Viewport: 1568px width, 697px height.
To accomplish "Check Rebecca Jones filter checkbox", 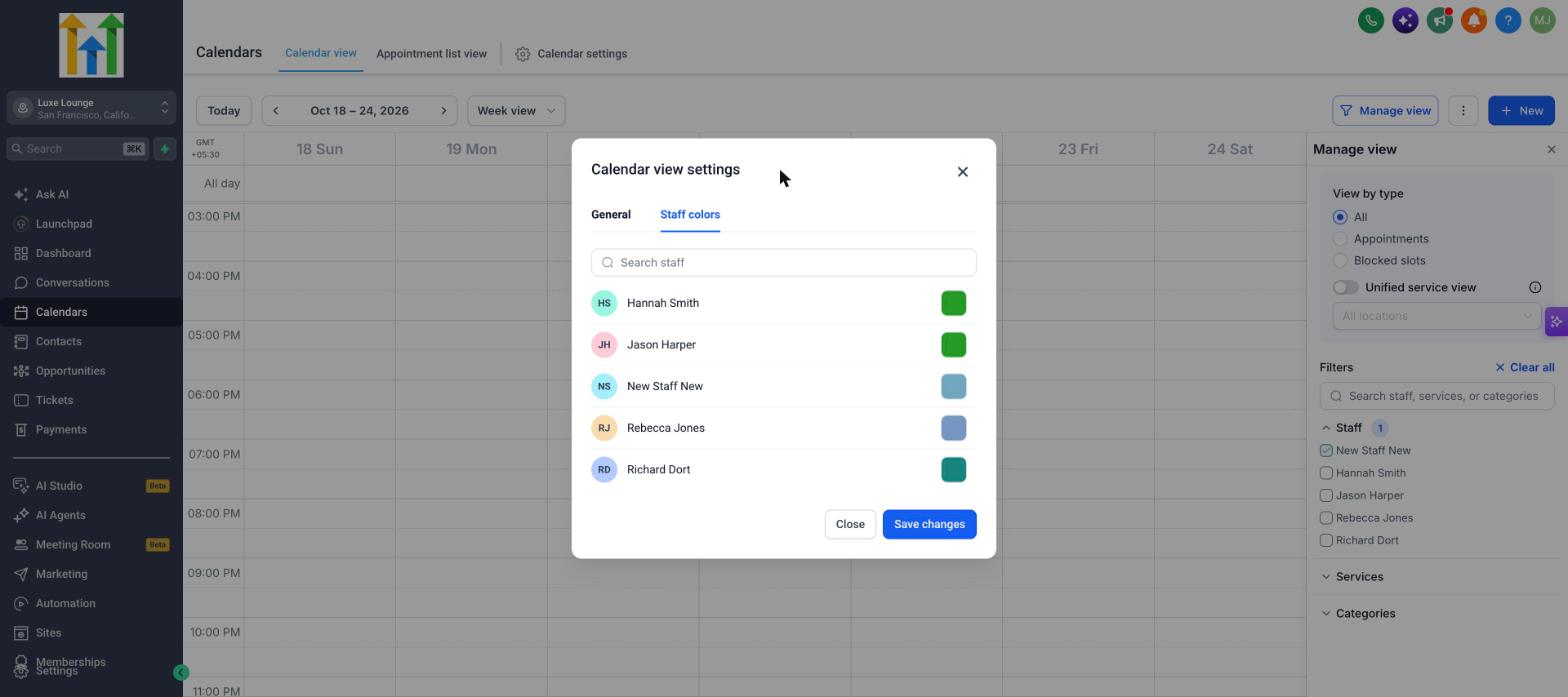I will click(x=1326, y=518).
